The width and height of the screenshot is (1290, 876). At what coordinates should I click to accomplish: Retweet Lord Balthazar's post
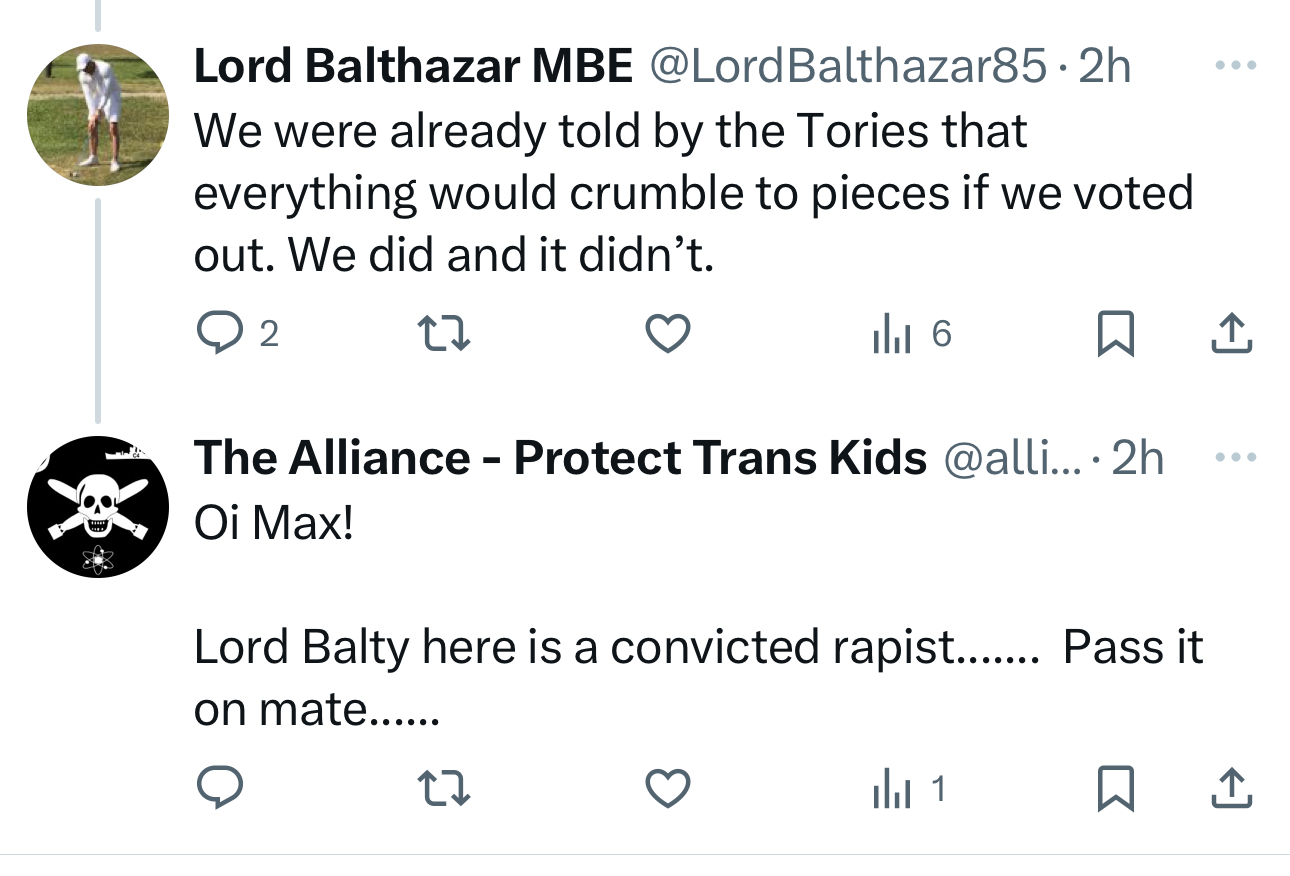(x=443, y=334)
